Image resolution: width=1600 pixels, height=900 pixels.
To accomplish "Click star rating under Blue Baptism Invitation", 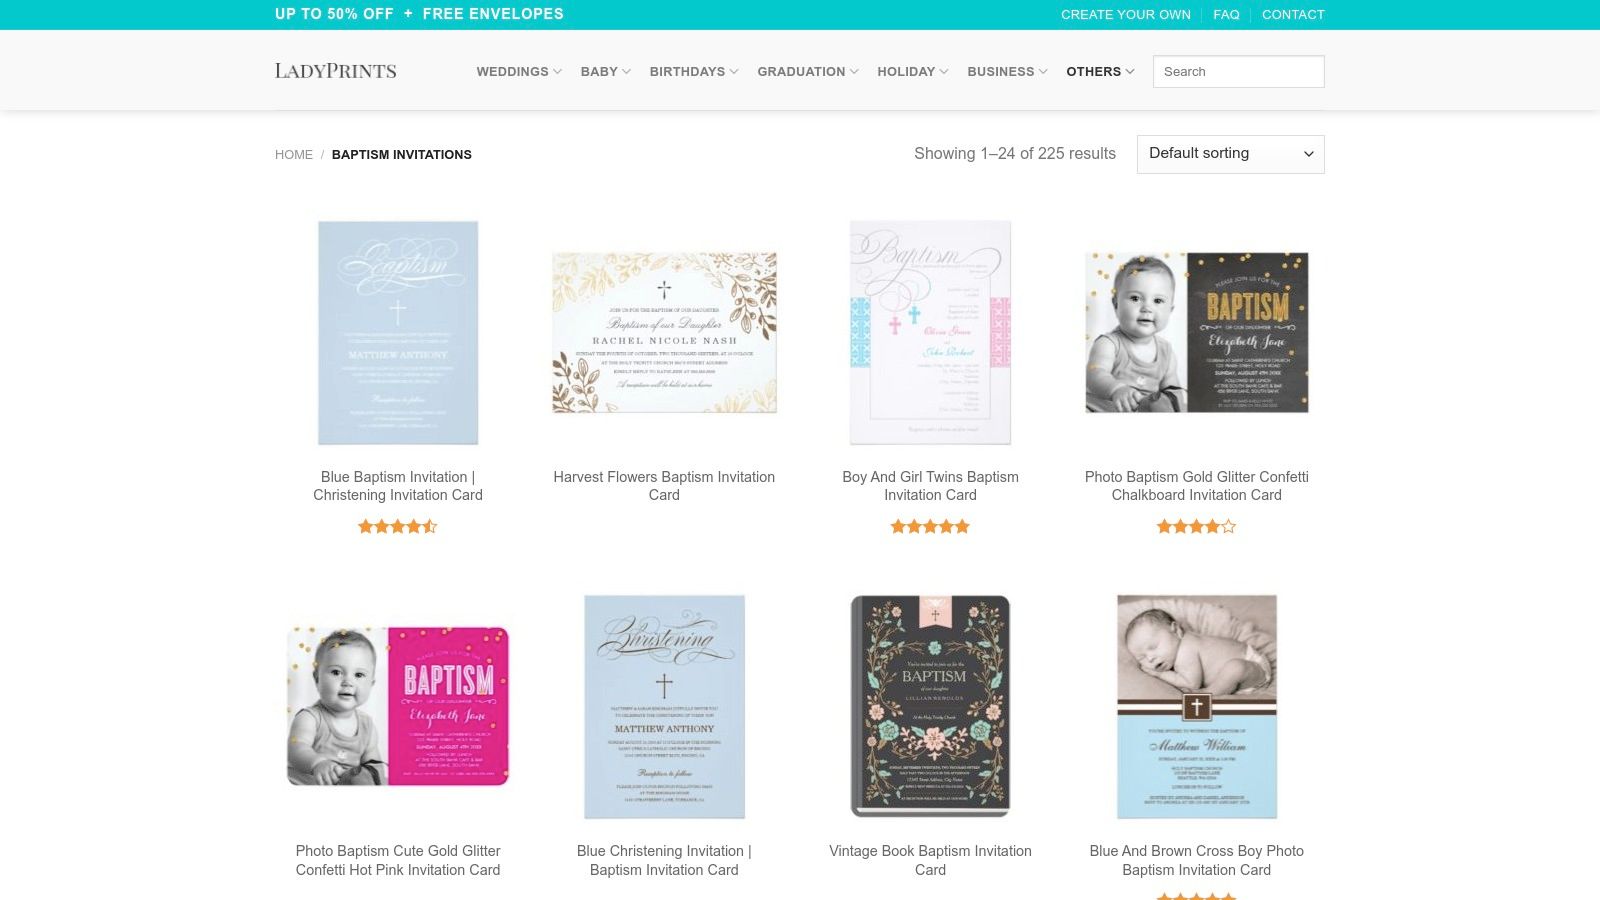I will 398,527.
